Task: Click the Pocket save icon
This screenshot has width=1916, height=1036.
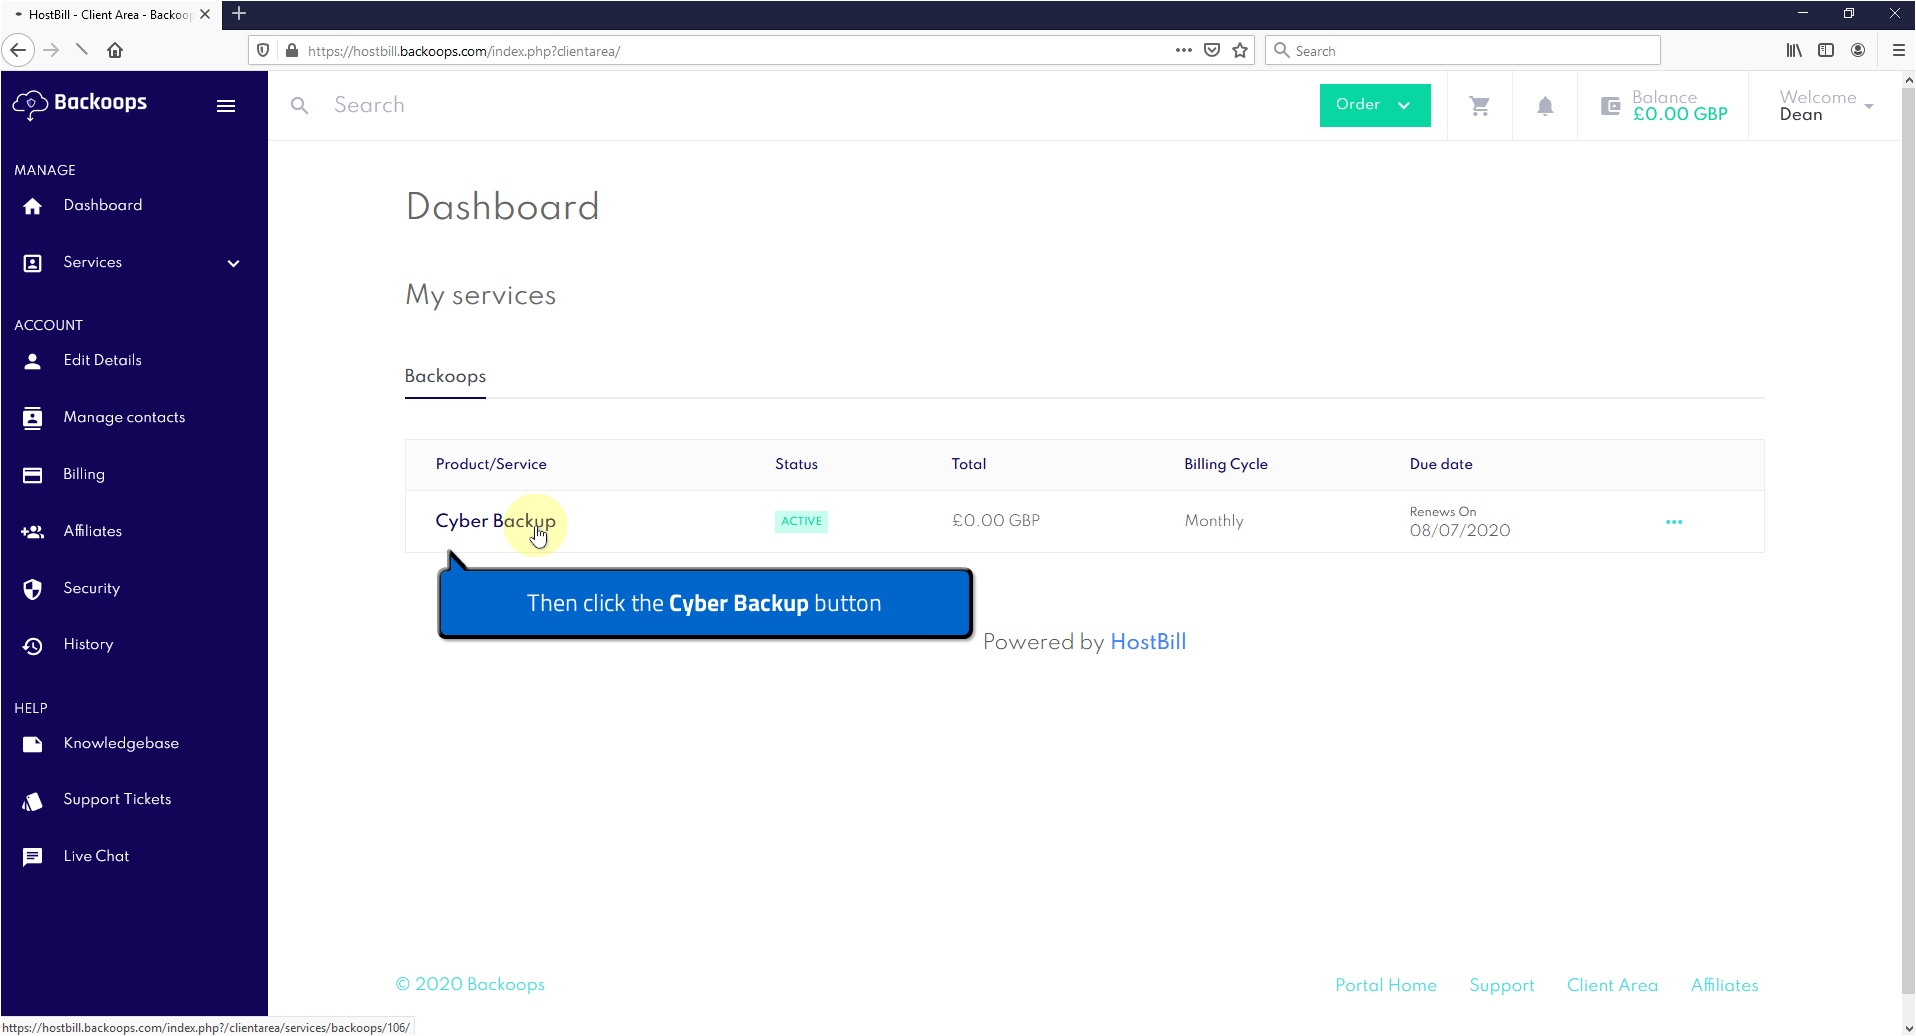Action: pyautogui.click(x=1212, y=50)
